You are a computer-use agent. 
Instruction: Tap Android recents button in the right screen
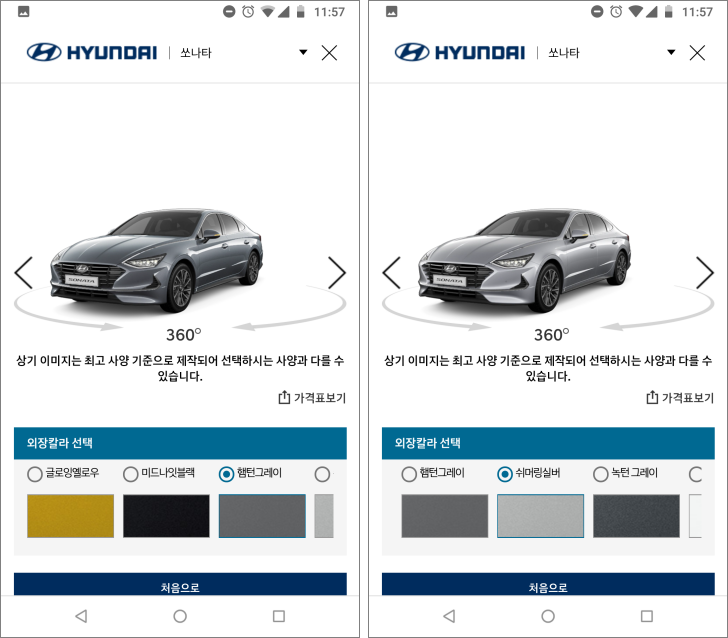[647, 616]
